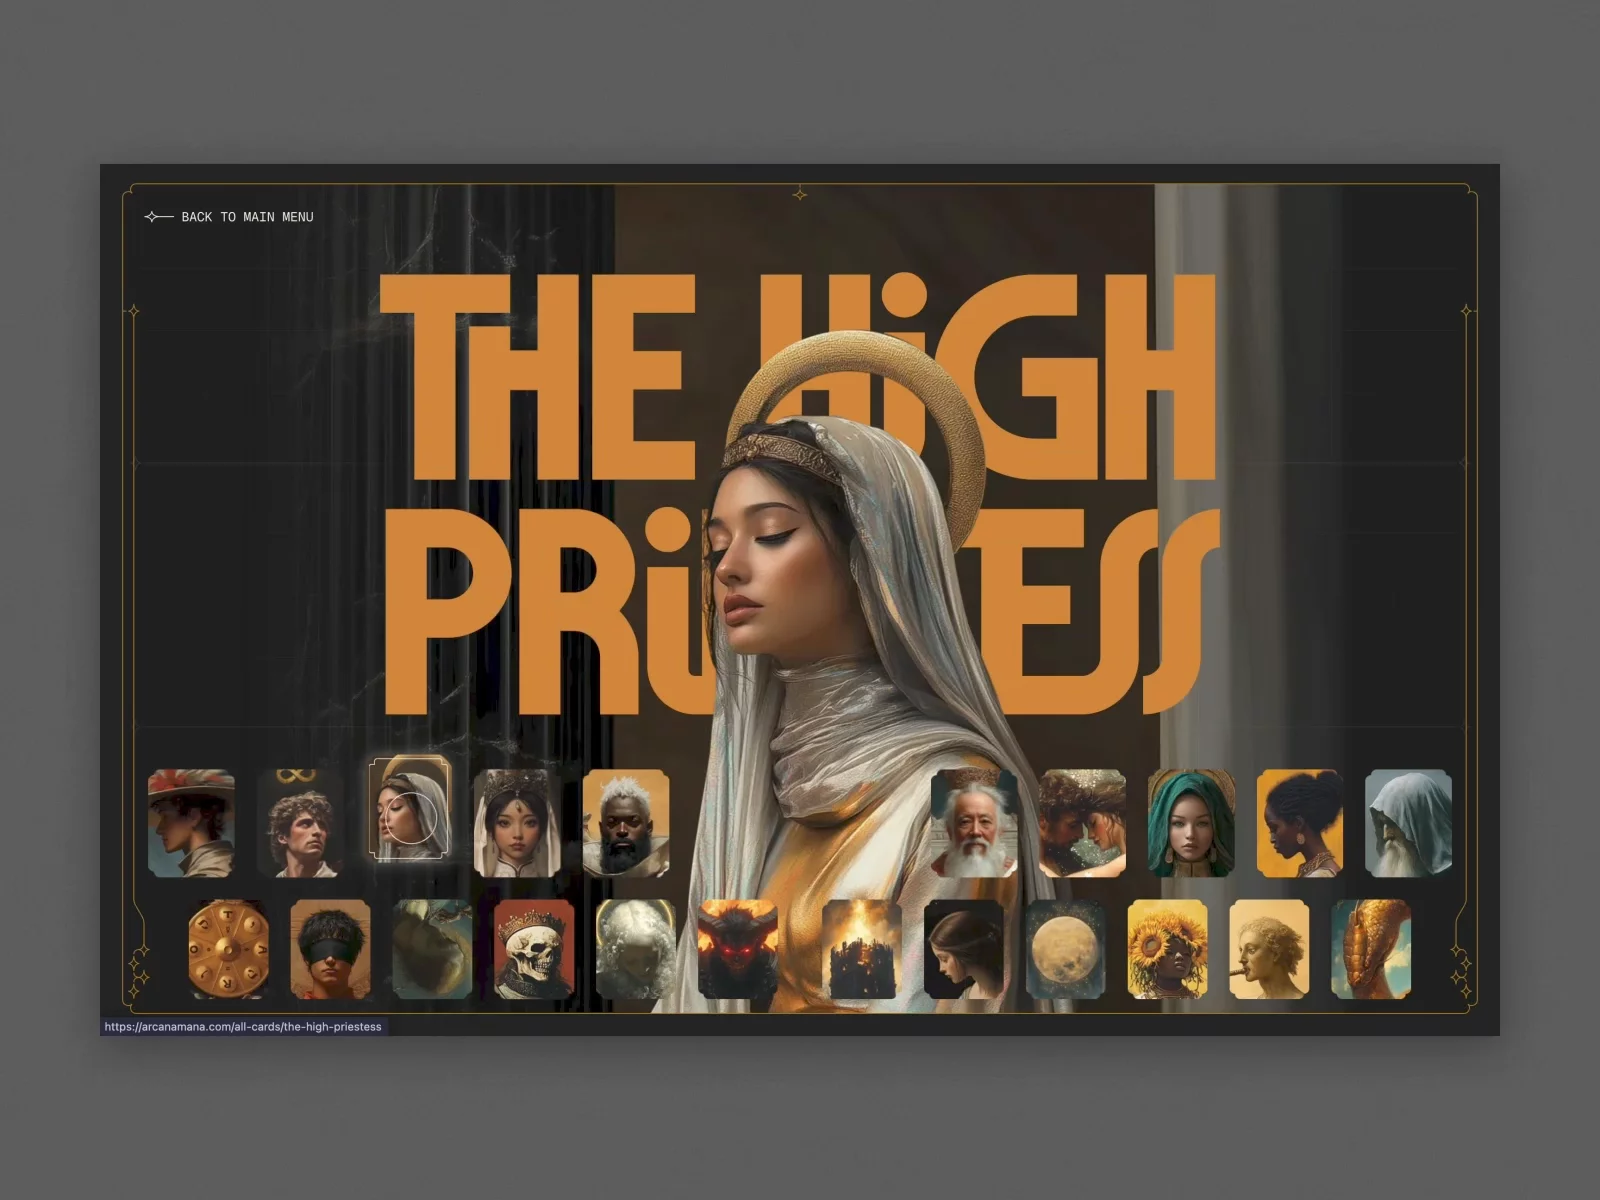Select the woman-in-profile card on yellow background
Image resolution: width=1600 pixels, height=1200 pixels.
(1300, 823)
